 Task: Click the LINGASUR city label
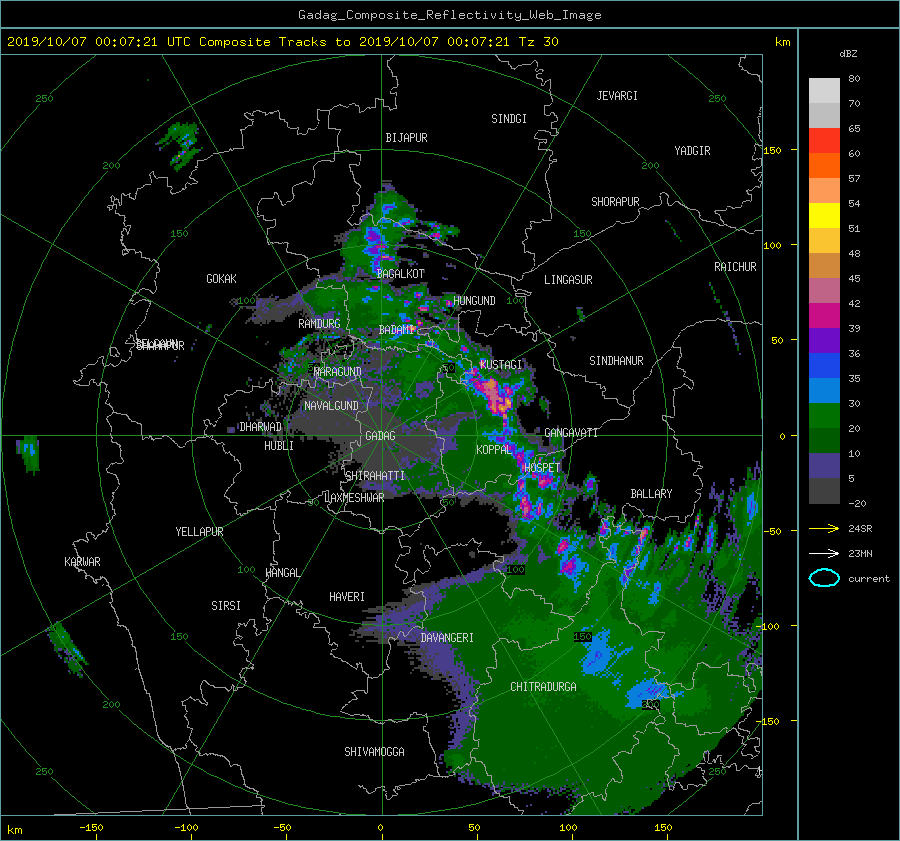(x=568, y=280)
